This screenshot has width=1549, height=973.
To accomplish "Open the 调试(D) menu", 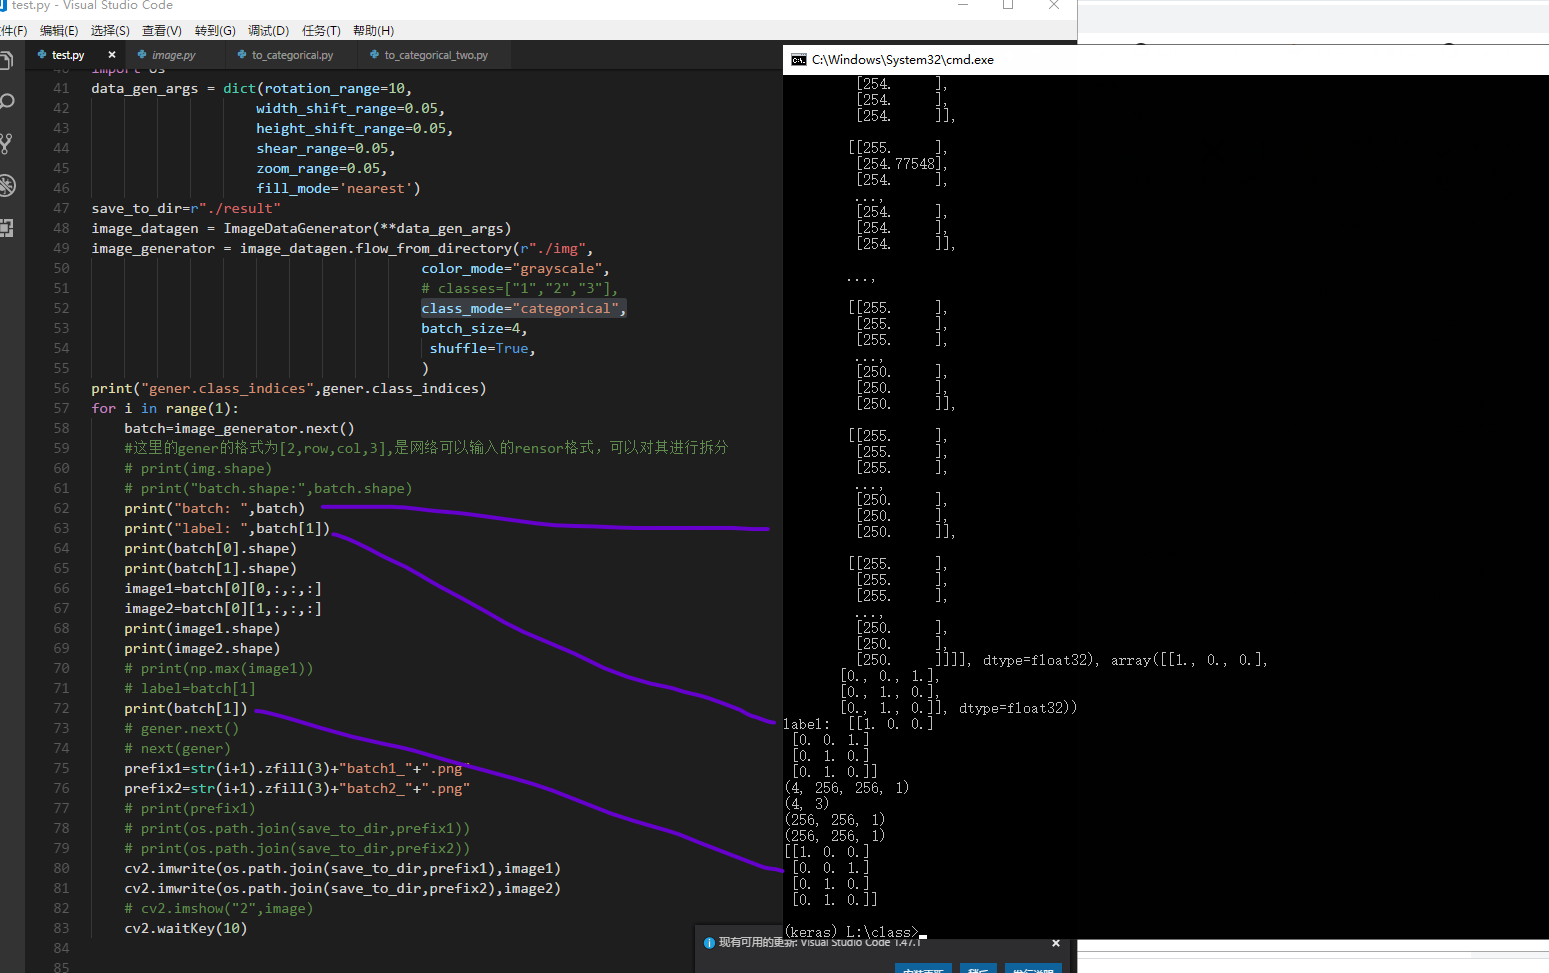I will pos(268,30).
